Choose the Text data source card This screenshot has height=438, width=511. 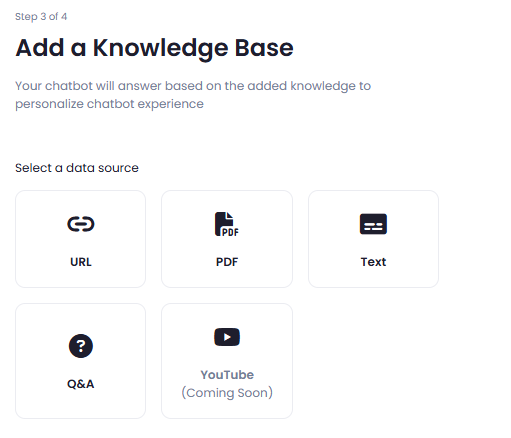point(373,239)
